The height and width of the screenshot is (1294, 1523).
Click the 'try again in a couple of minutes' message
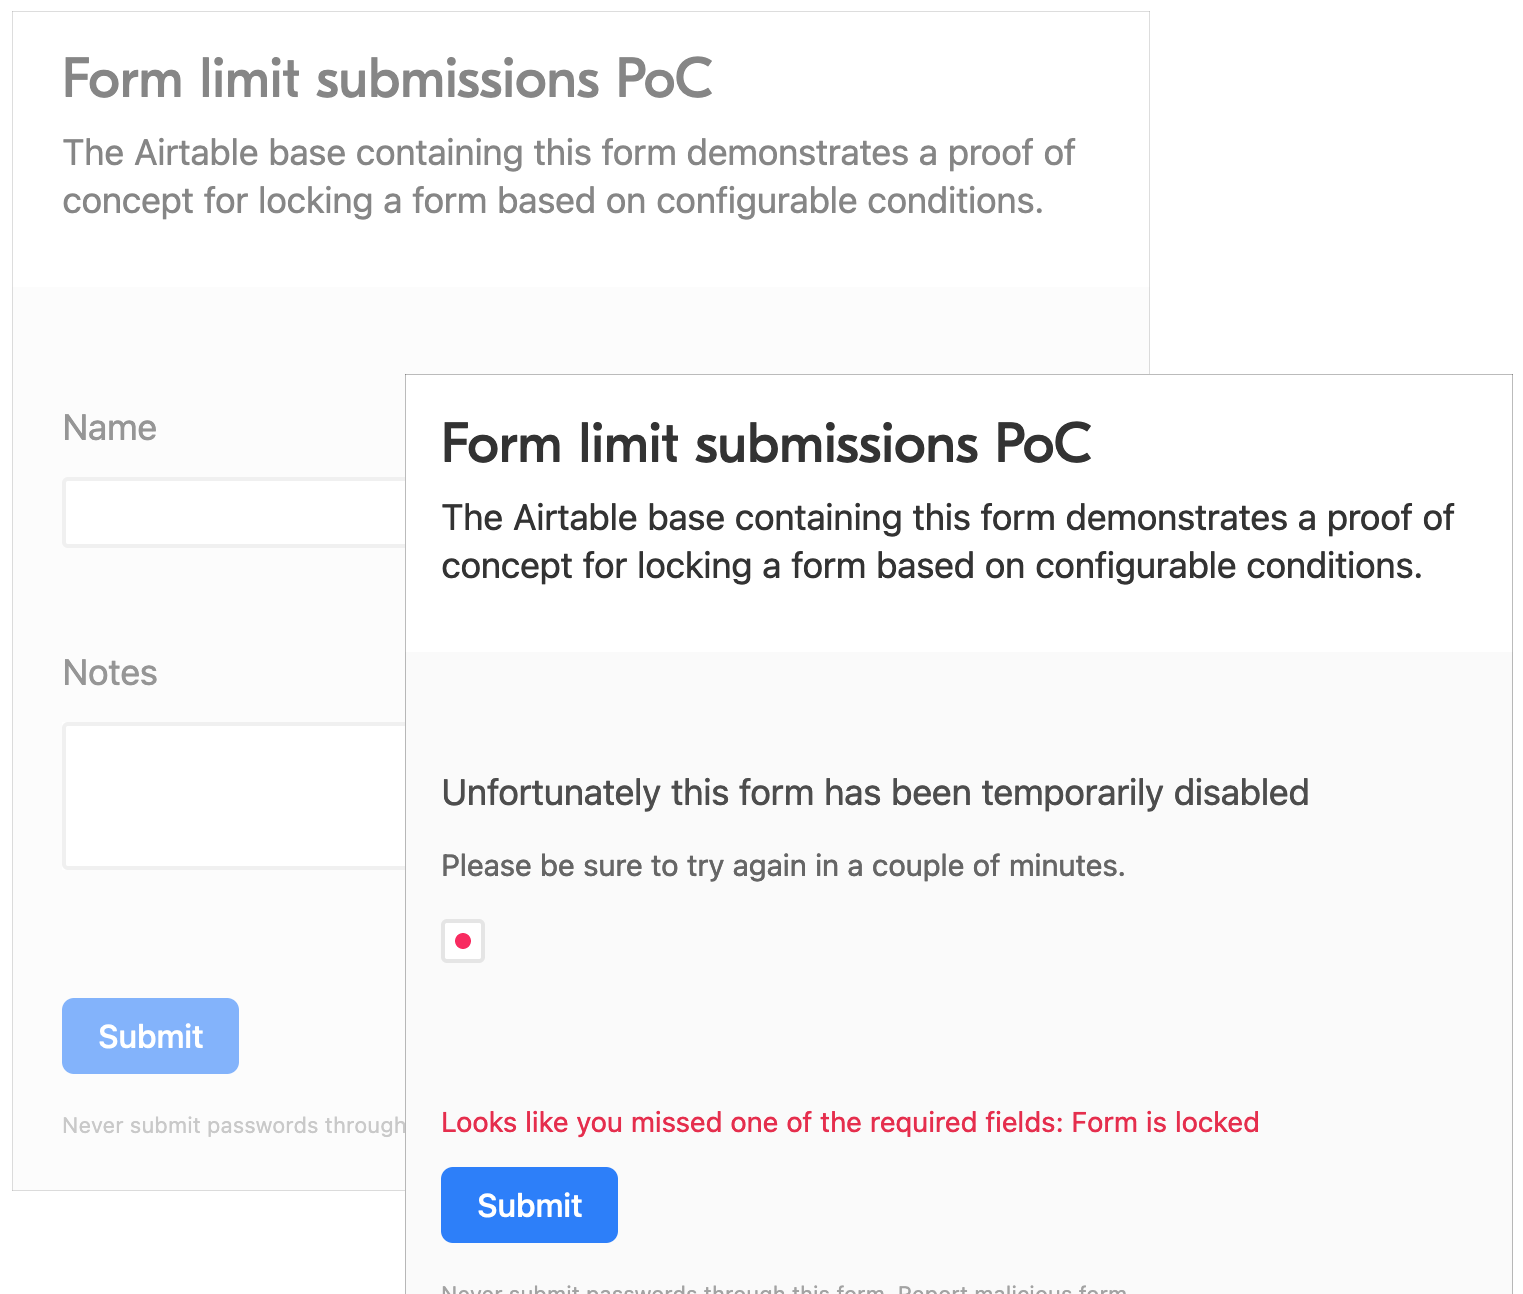pos(782,866)
